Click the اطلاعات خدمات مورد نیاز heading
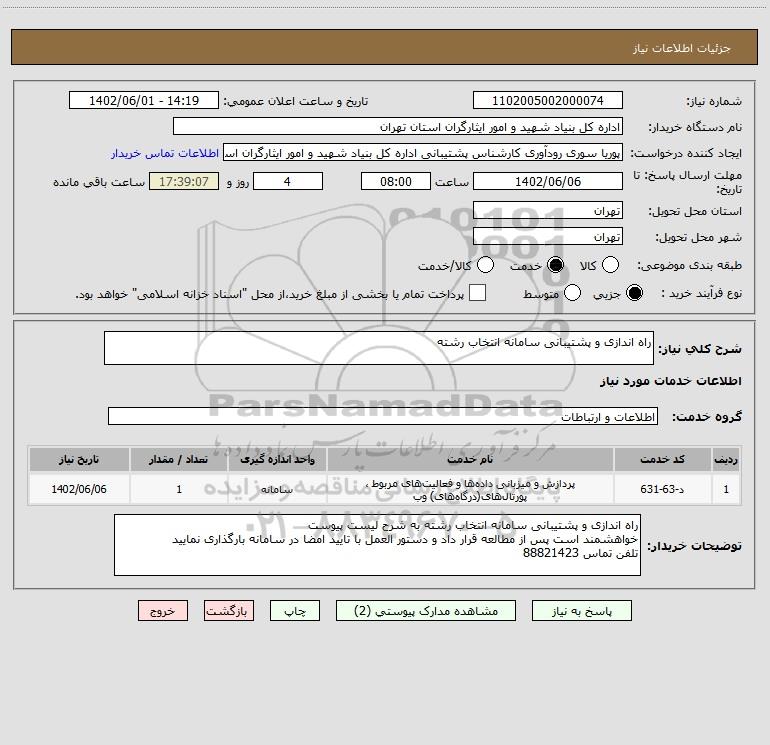The width and height of the screenshot is (770, 745). (x=670, y=381)
